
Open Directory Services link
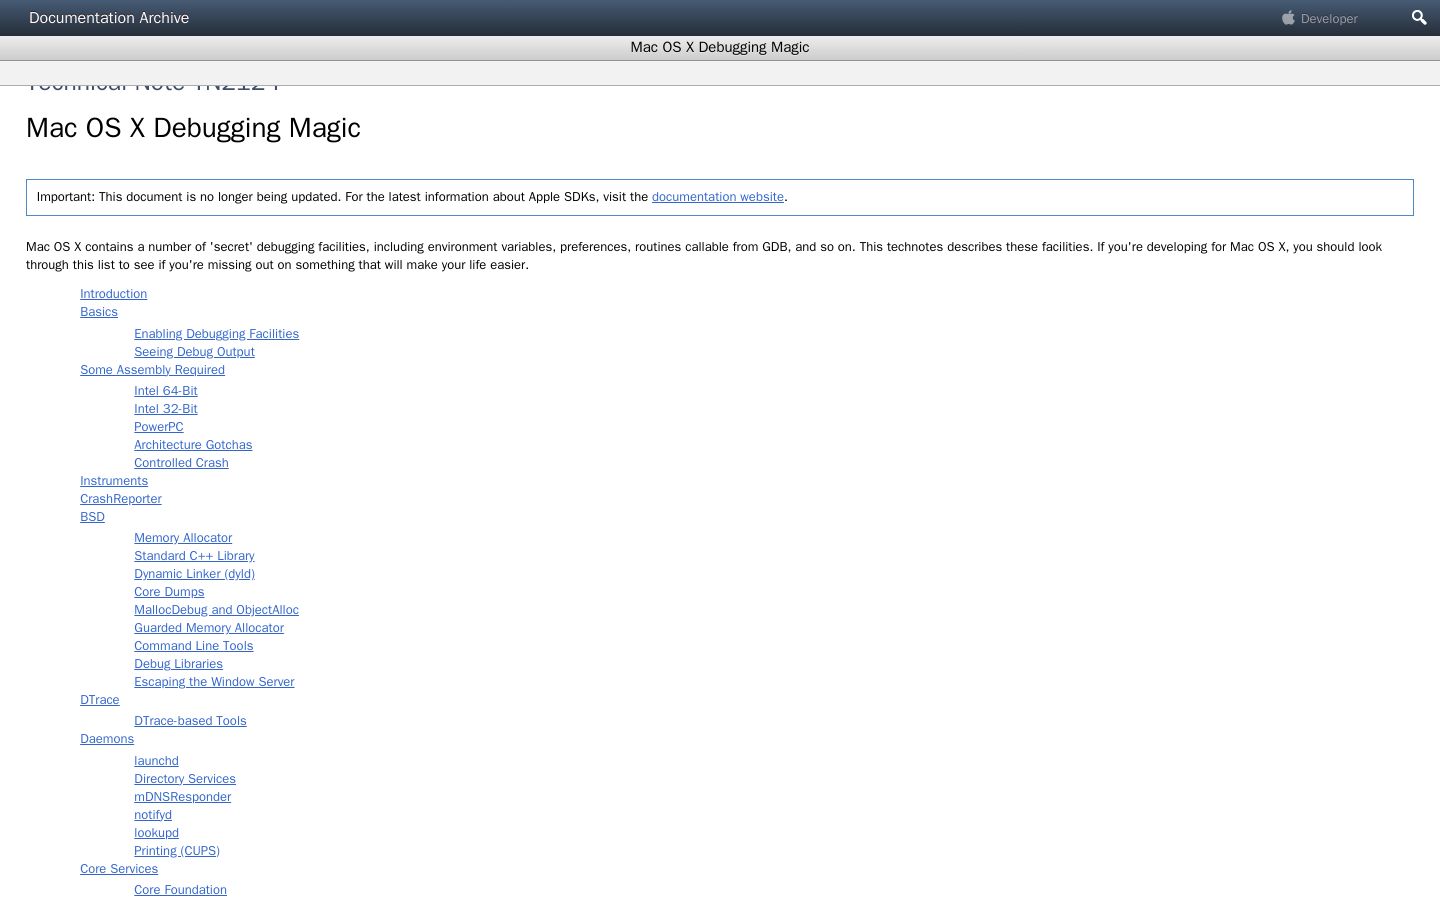coord(185,779)
